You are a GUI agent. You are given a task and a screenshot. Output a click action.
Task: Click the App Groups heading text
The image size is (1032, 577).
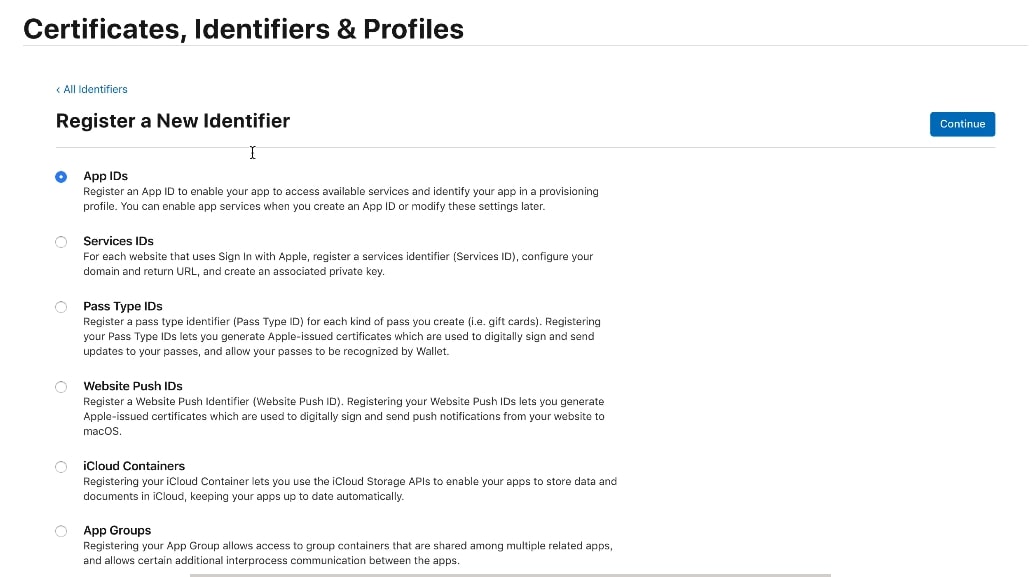(x=117, y=530)
